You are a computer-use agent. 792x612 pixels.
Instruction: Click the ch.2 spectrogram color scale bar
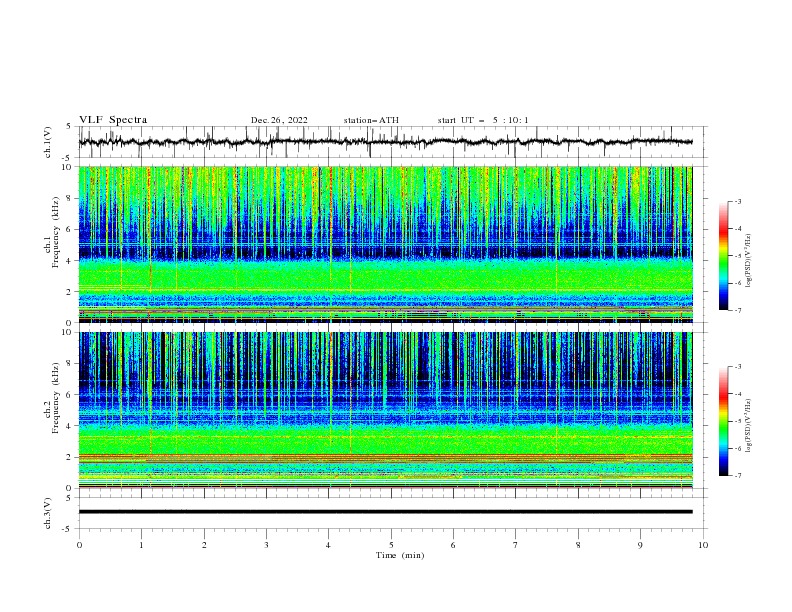pyautogui.click(x=723, y=421)
